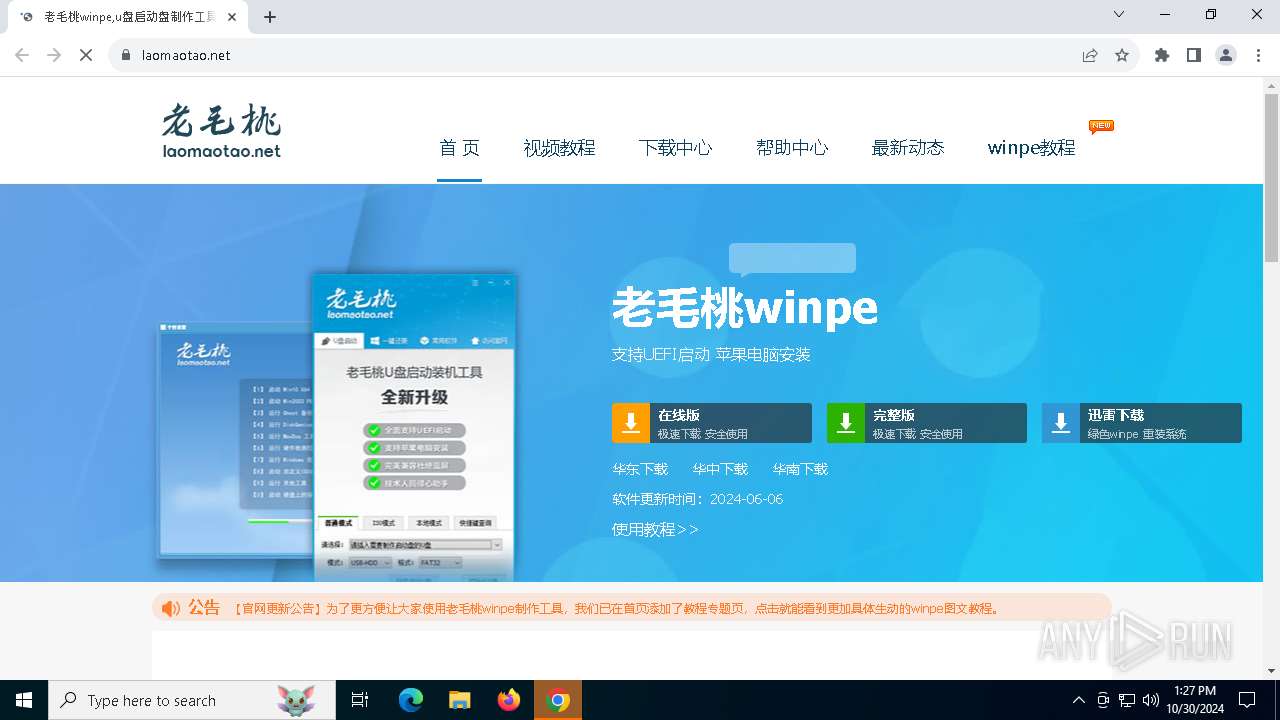Click the 老毛桃winpe heading text
This screenshot has height=720, width=1280.
click(x=745, y=308)
